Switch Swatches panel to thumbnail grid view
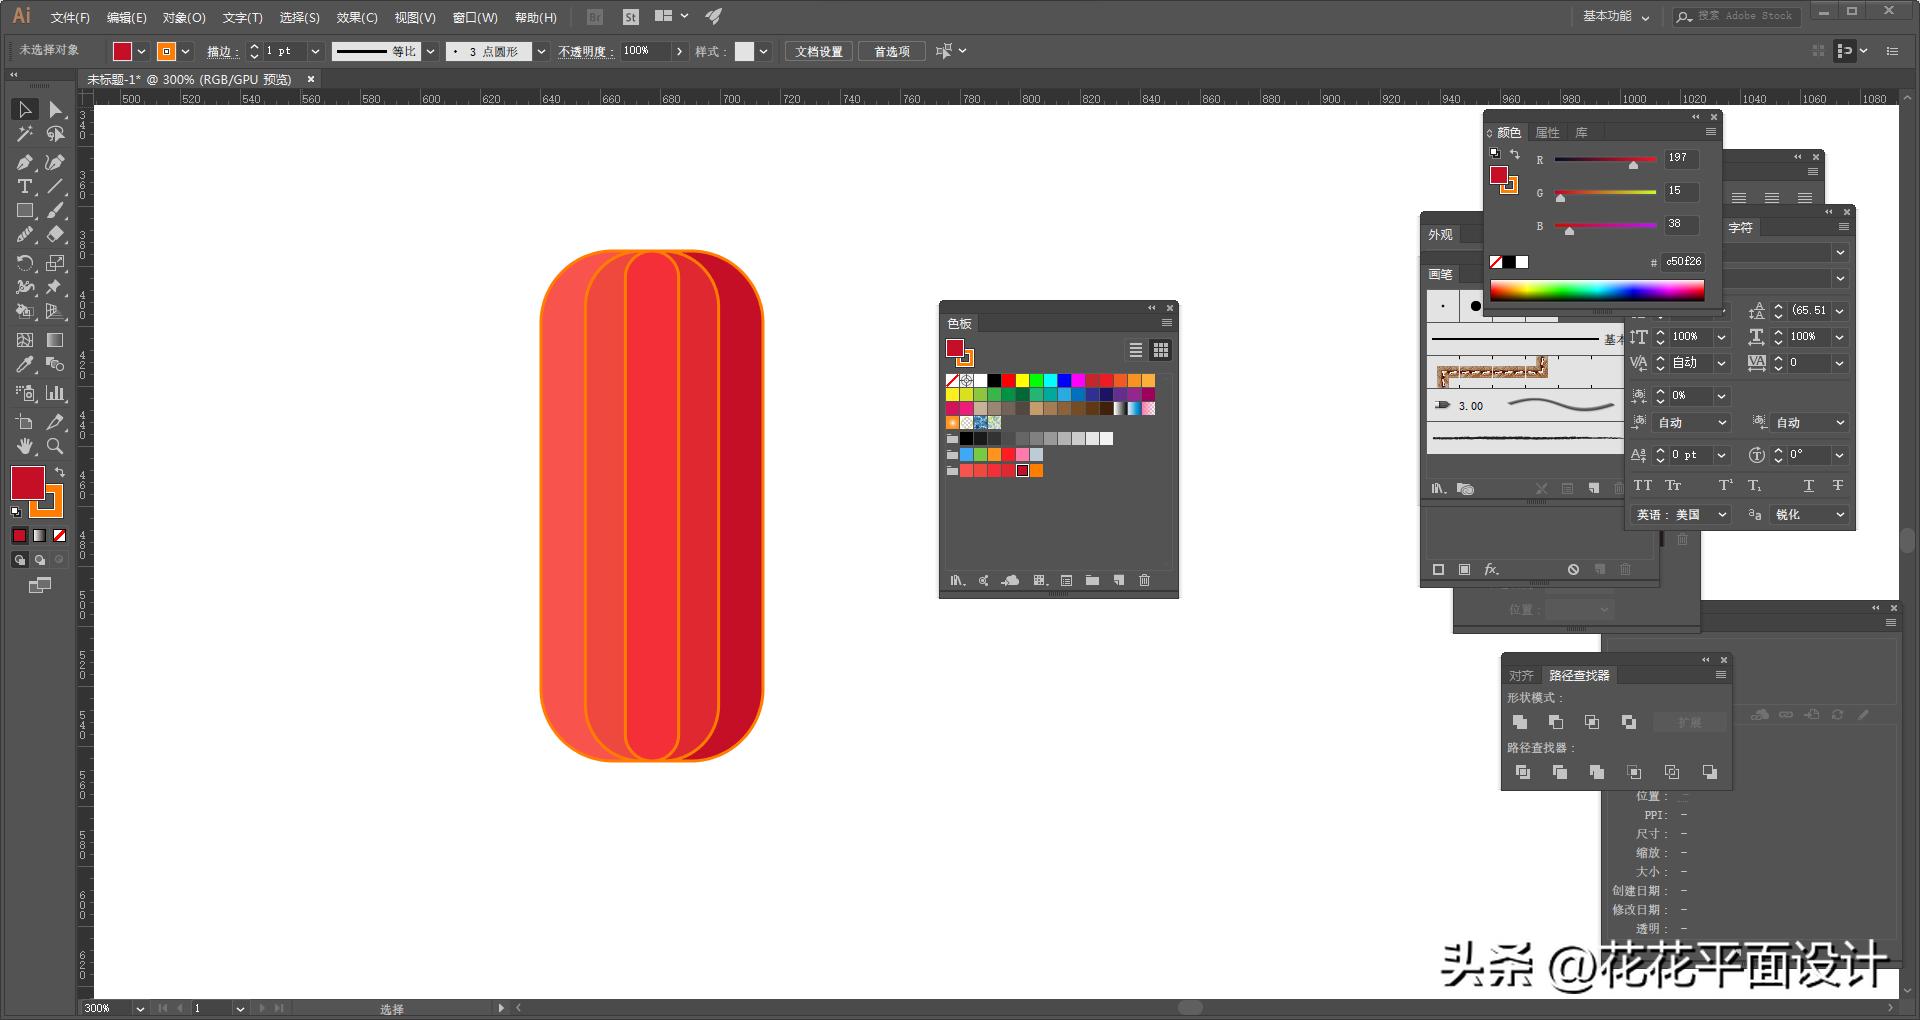Screen dimensions: 1920x1020 click(1160, 350)
